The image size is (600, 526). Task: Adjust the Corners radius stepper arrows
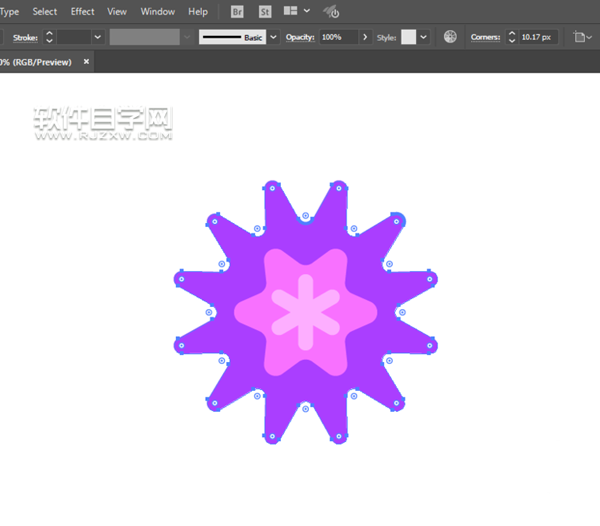pyautogui.click(x=511, y=37)
